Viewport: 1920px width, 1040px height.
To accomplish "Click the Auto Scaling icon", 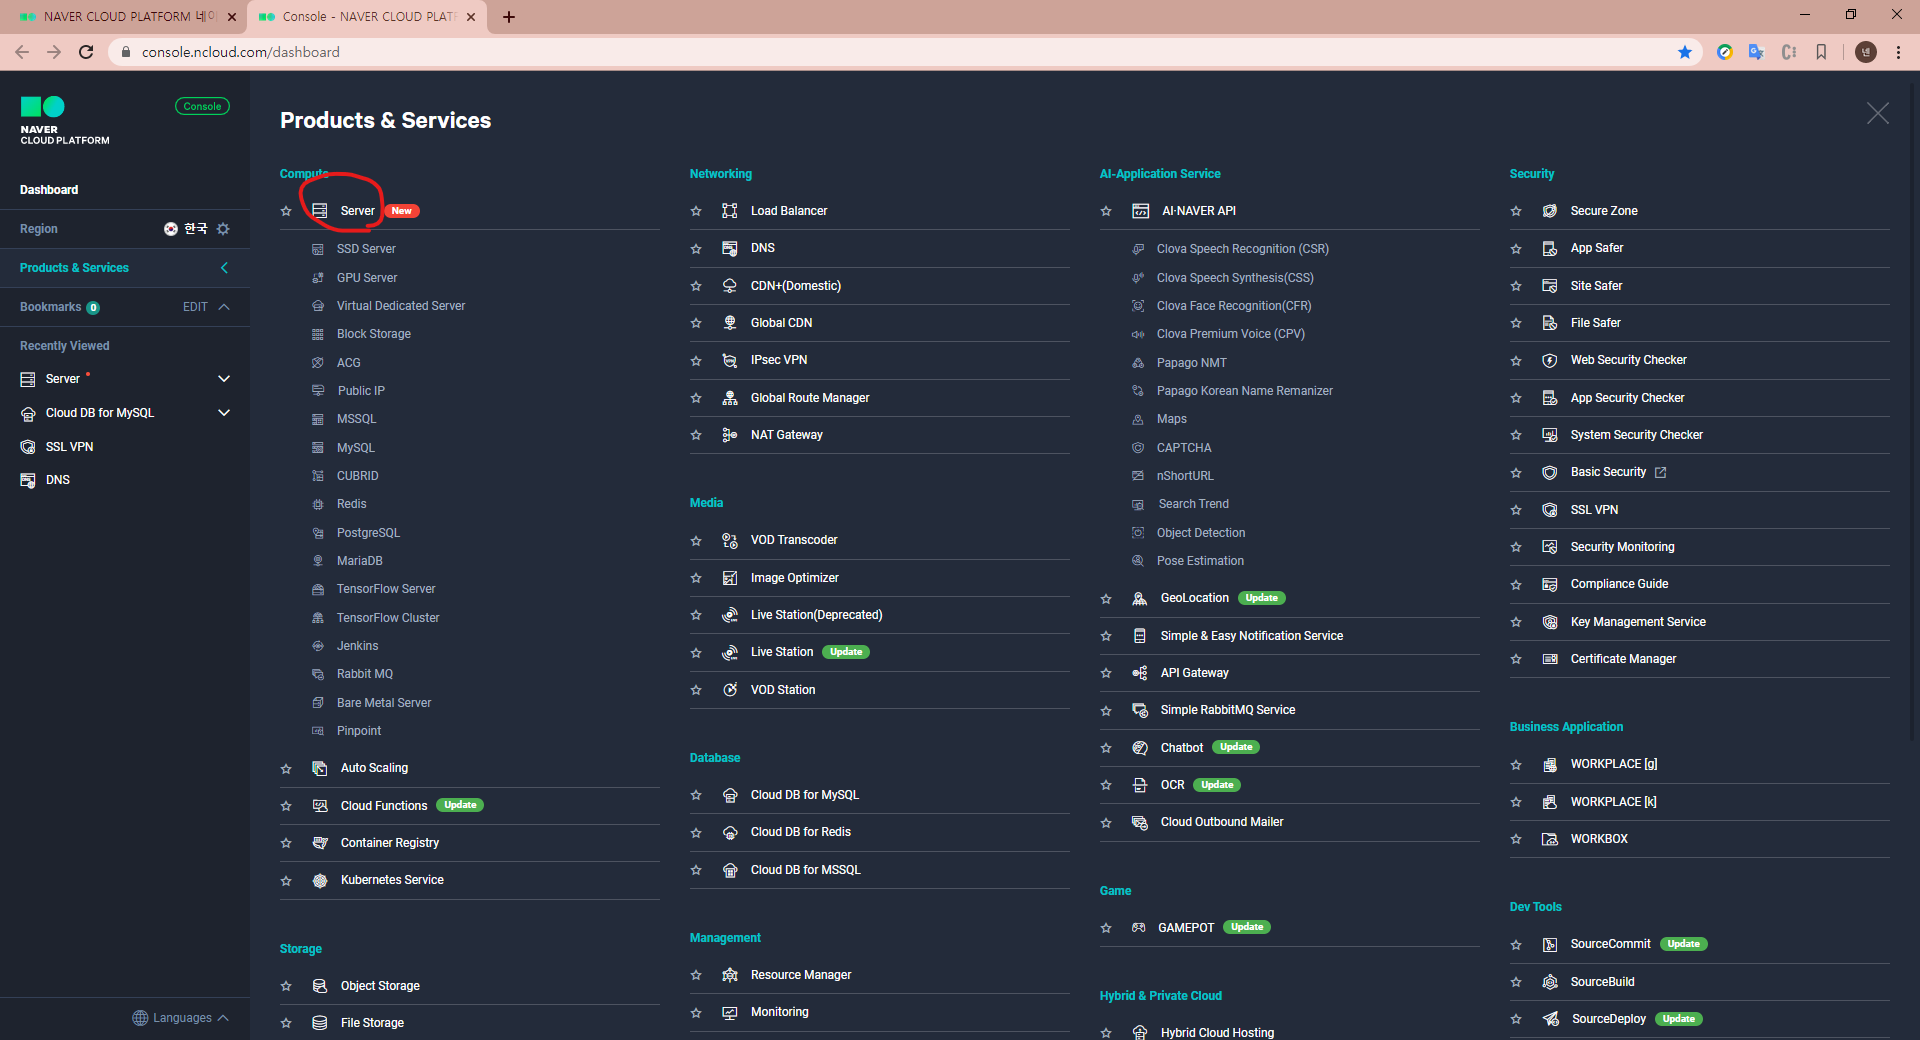I will pyautogui.click(x=320, y=768).
